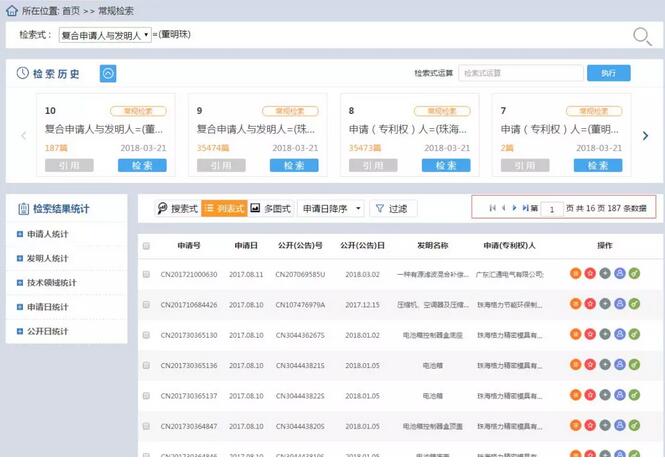665x470 pixels.
Task: Click the 申请号 column header
Action: click(189, 245)
